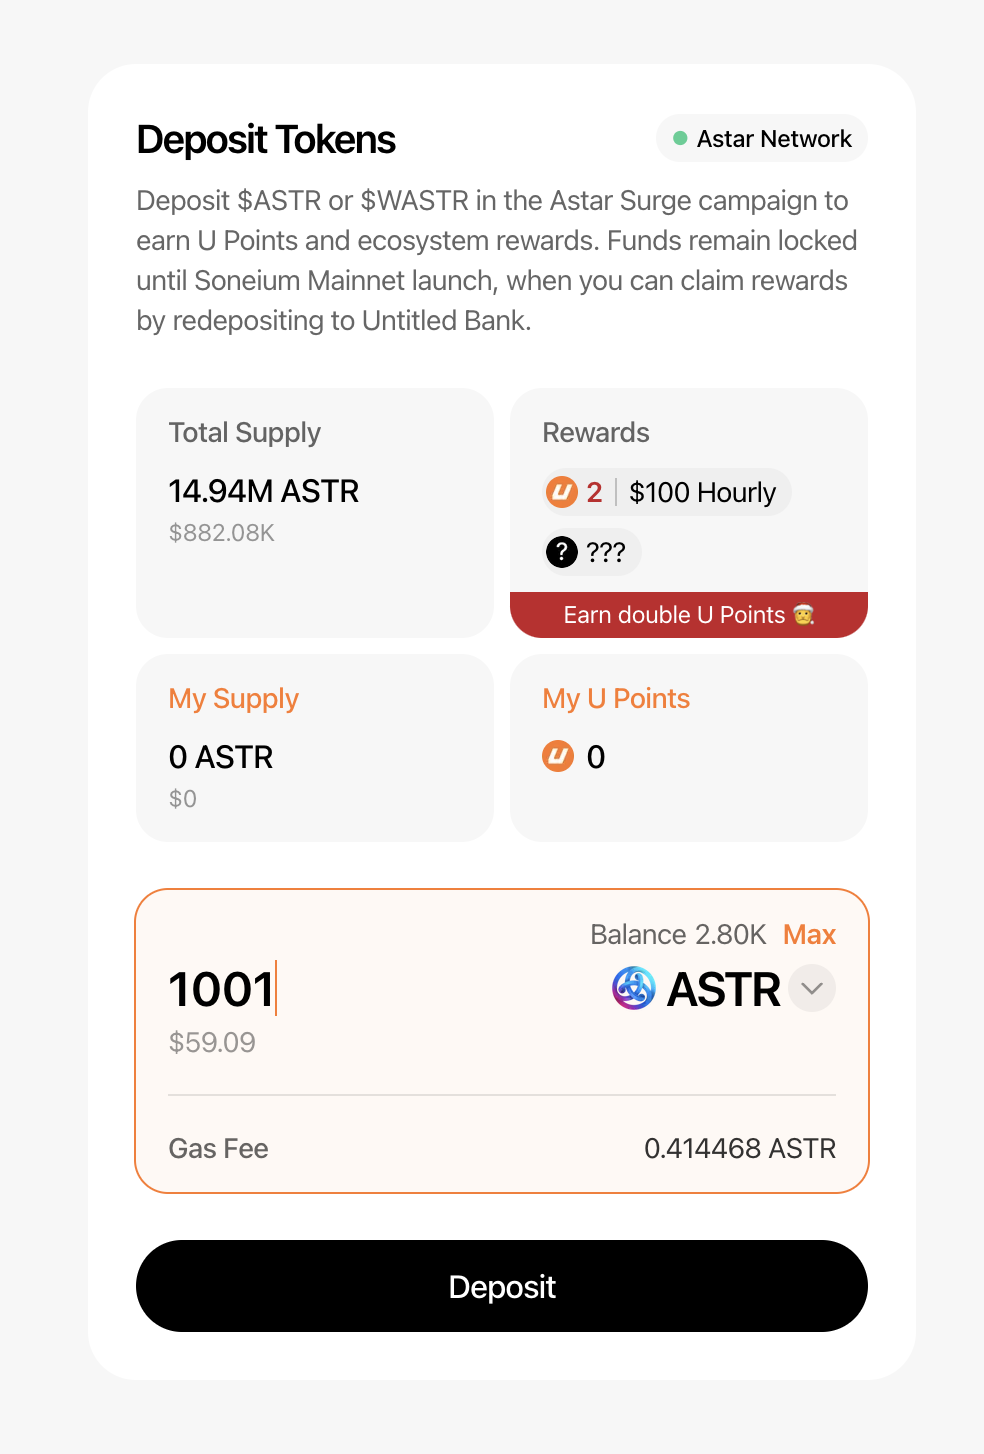
Task: Click the ASTR token logo icon
Action: pos(633,988)
